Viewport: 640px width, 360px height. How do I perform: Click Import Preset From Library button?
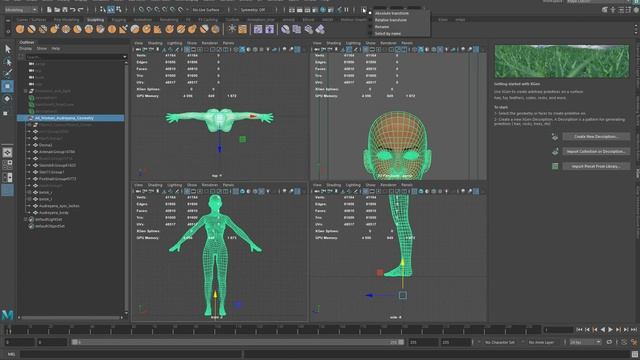(596, 166)
